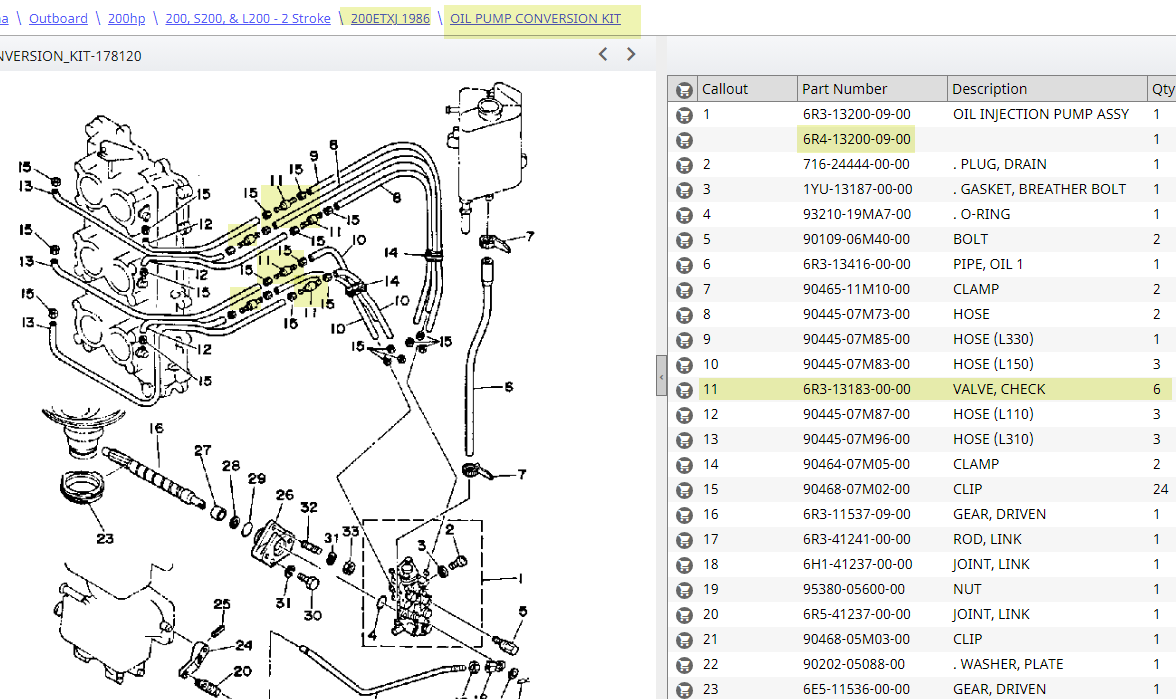Add BOLT 90109-06M40-00 to cart
The width and height of the screenshot is (1176, 699).
[683, 240]
